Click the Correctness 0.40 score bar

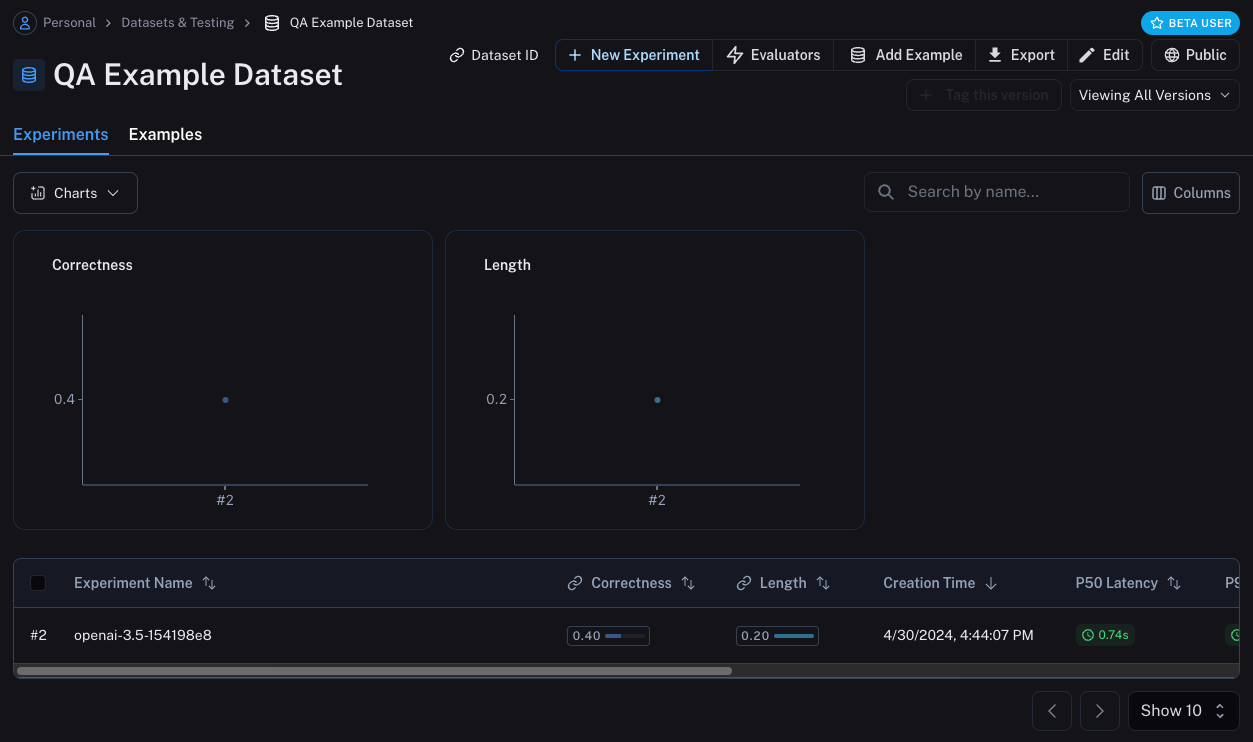pyautogui.click(x=608, y=636)
